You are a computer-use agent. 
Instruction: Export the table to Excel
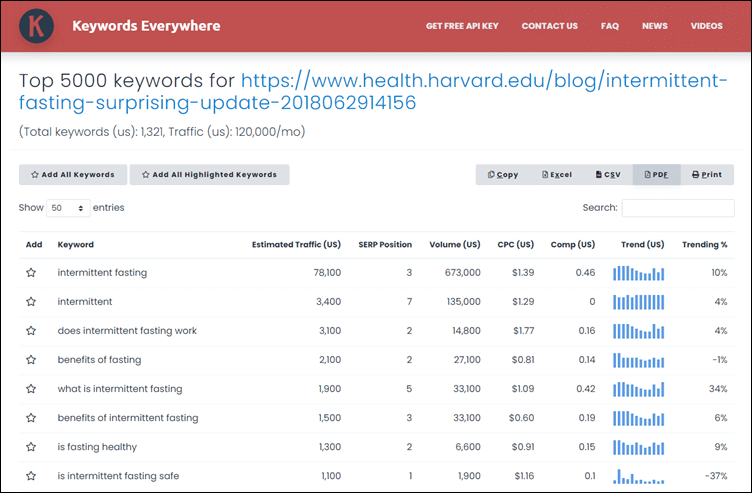[x=557, y=175]
